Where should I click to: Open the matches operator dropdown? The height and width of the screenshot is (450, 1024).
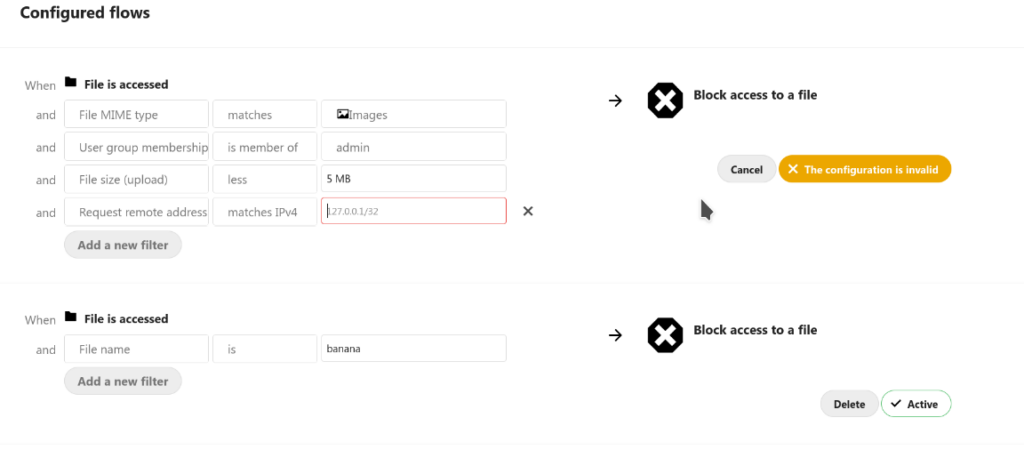coord(264,114)
